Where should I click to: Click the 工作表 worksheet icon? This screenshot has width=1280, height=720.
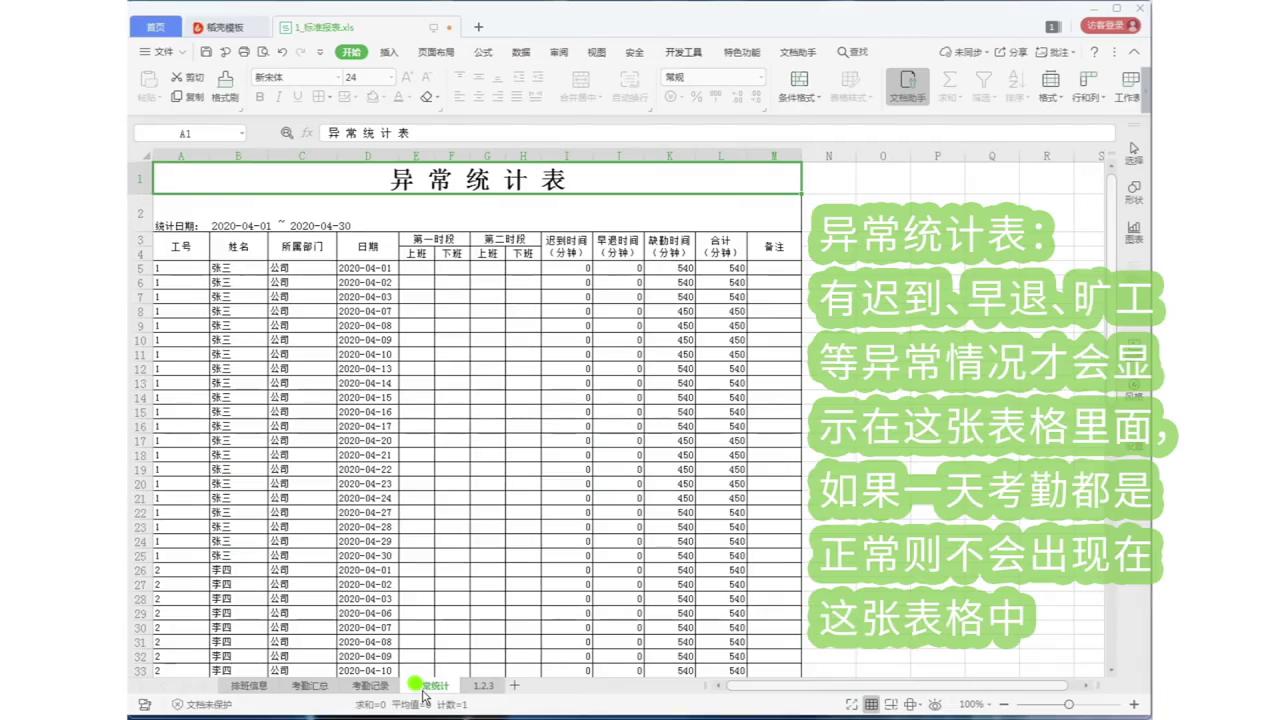(1129, 83)
